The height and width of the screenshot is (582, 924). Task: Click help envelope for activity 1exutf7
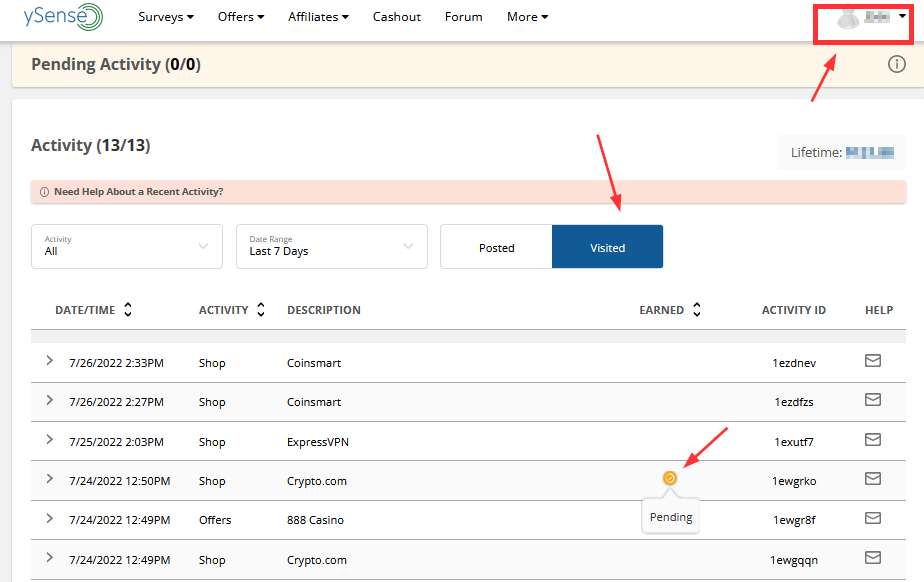tap(873, 440)
